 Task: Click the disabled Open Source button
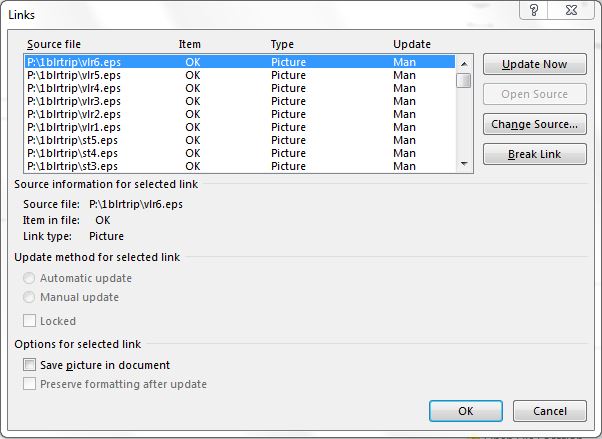(534, 94)
